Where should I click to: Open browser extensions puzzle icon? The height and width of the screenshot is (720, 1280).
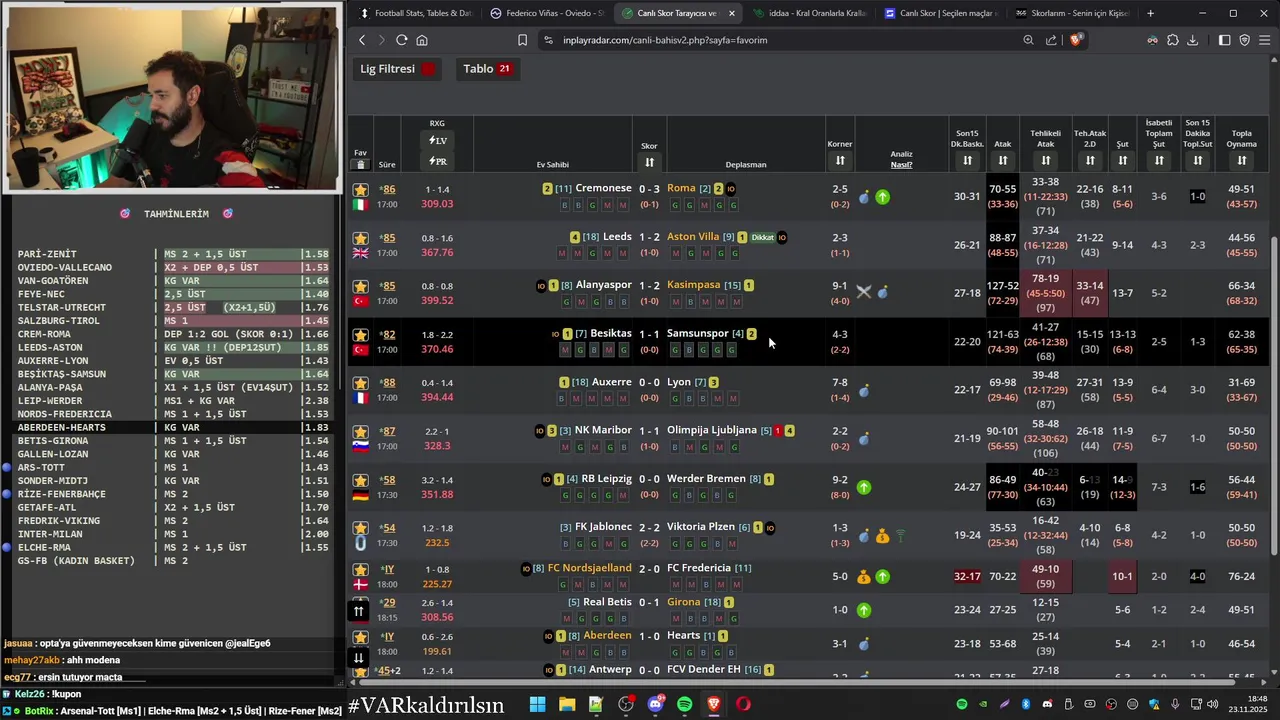pos(1173,40)
